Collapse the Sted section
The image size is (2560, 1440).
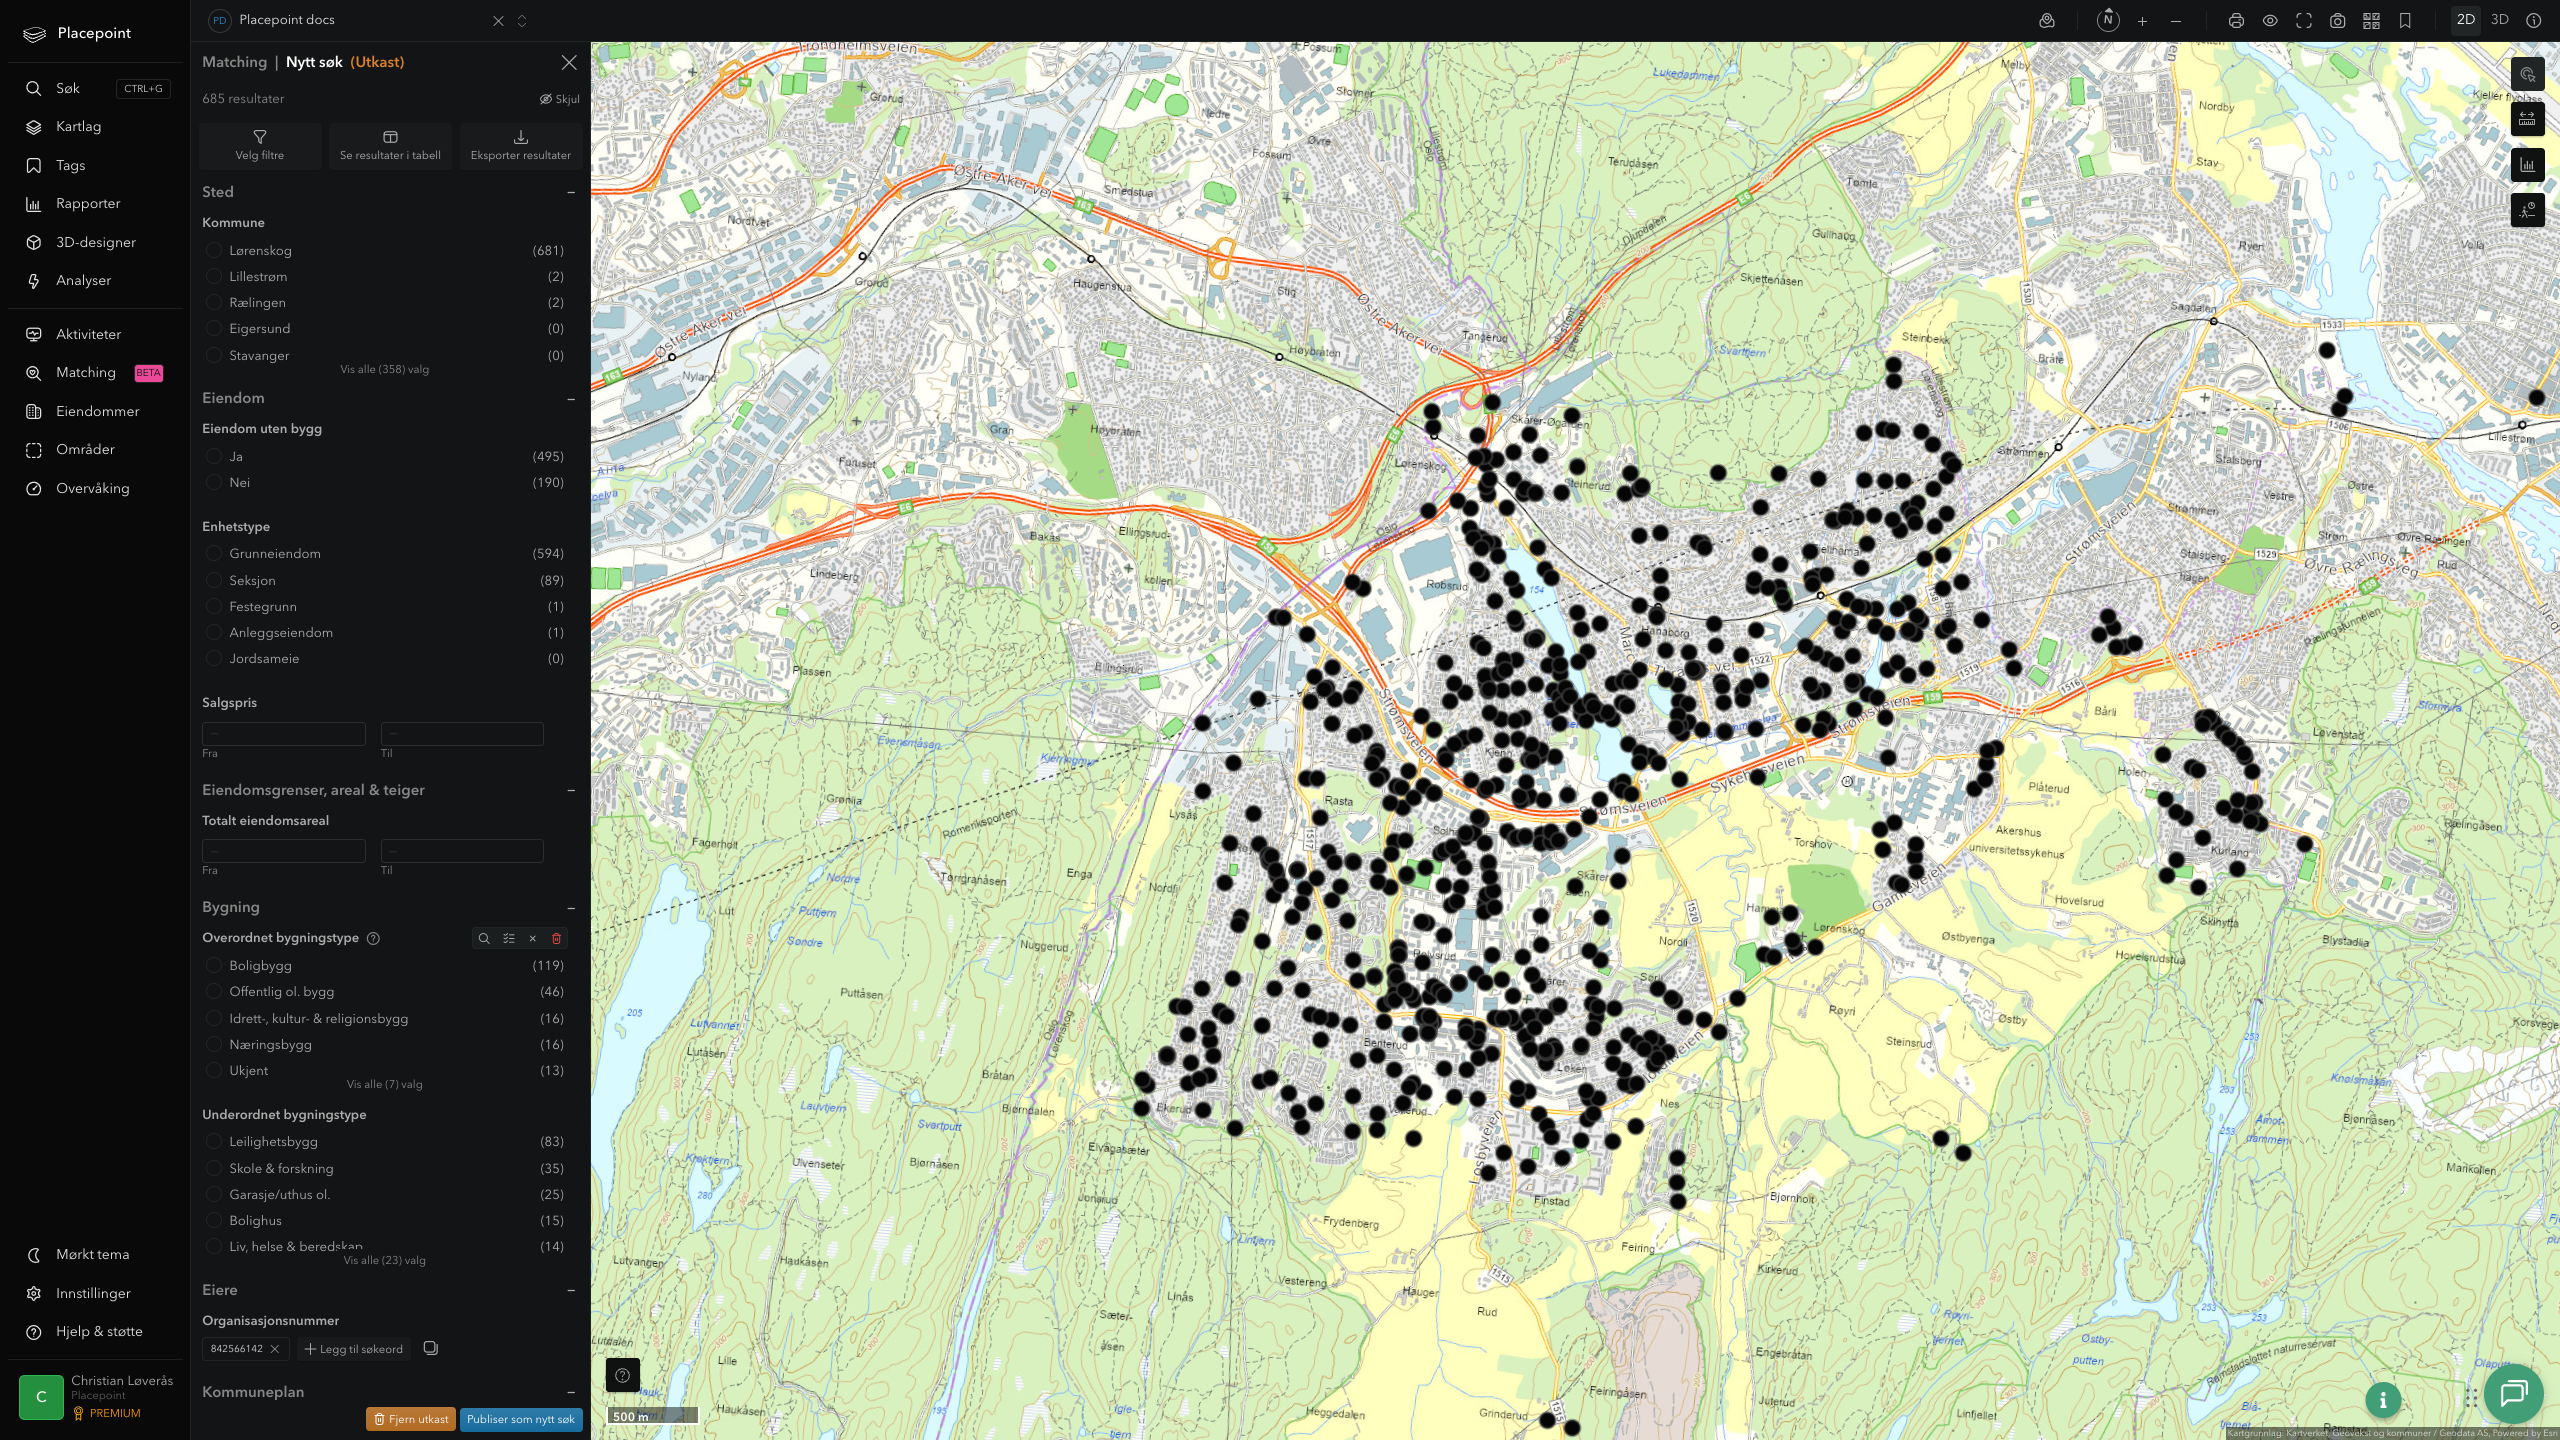point(571,192)
